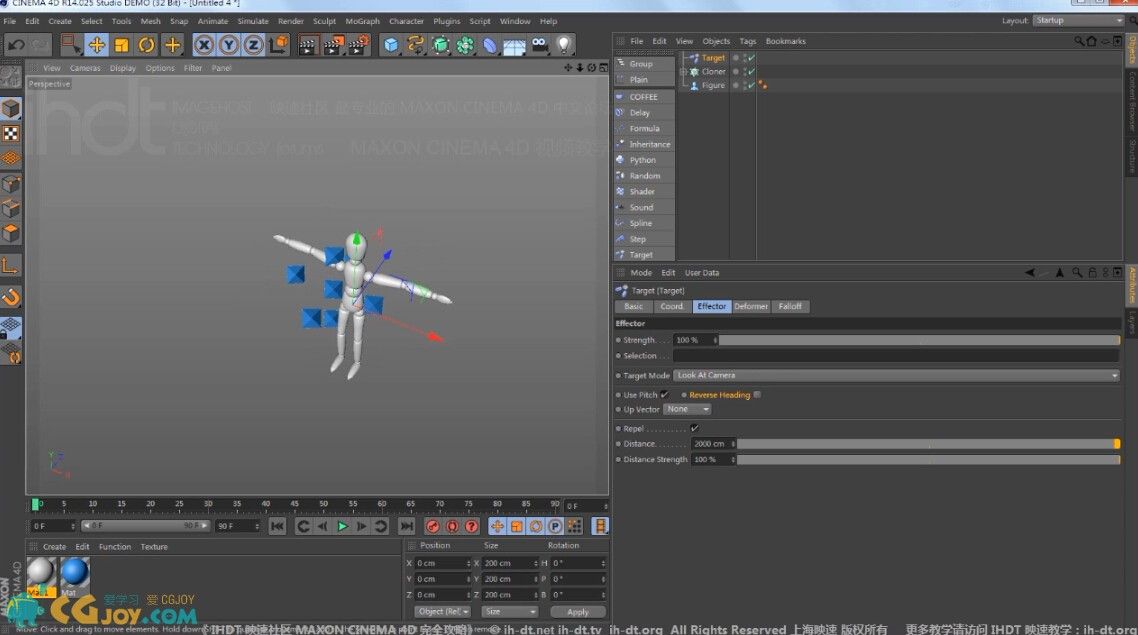Open the Size dropdown in Coordinates panel
Viewport: 1138px width, 635px height.
(x=510, y=612)
